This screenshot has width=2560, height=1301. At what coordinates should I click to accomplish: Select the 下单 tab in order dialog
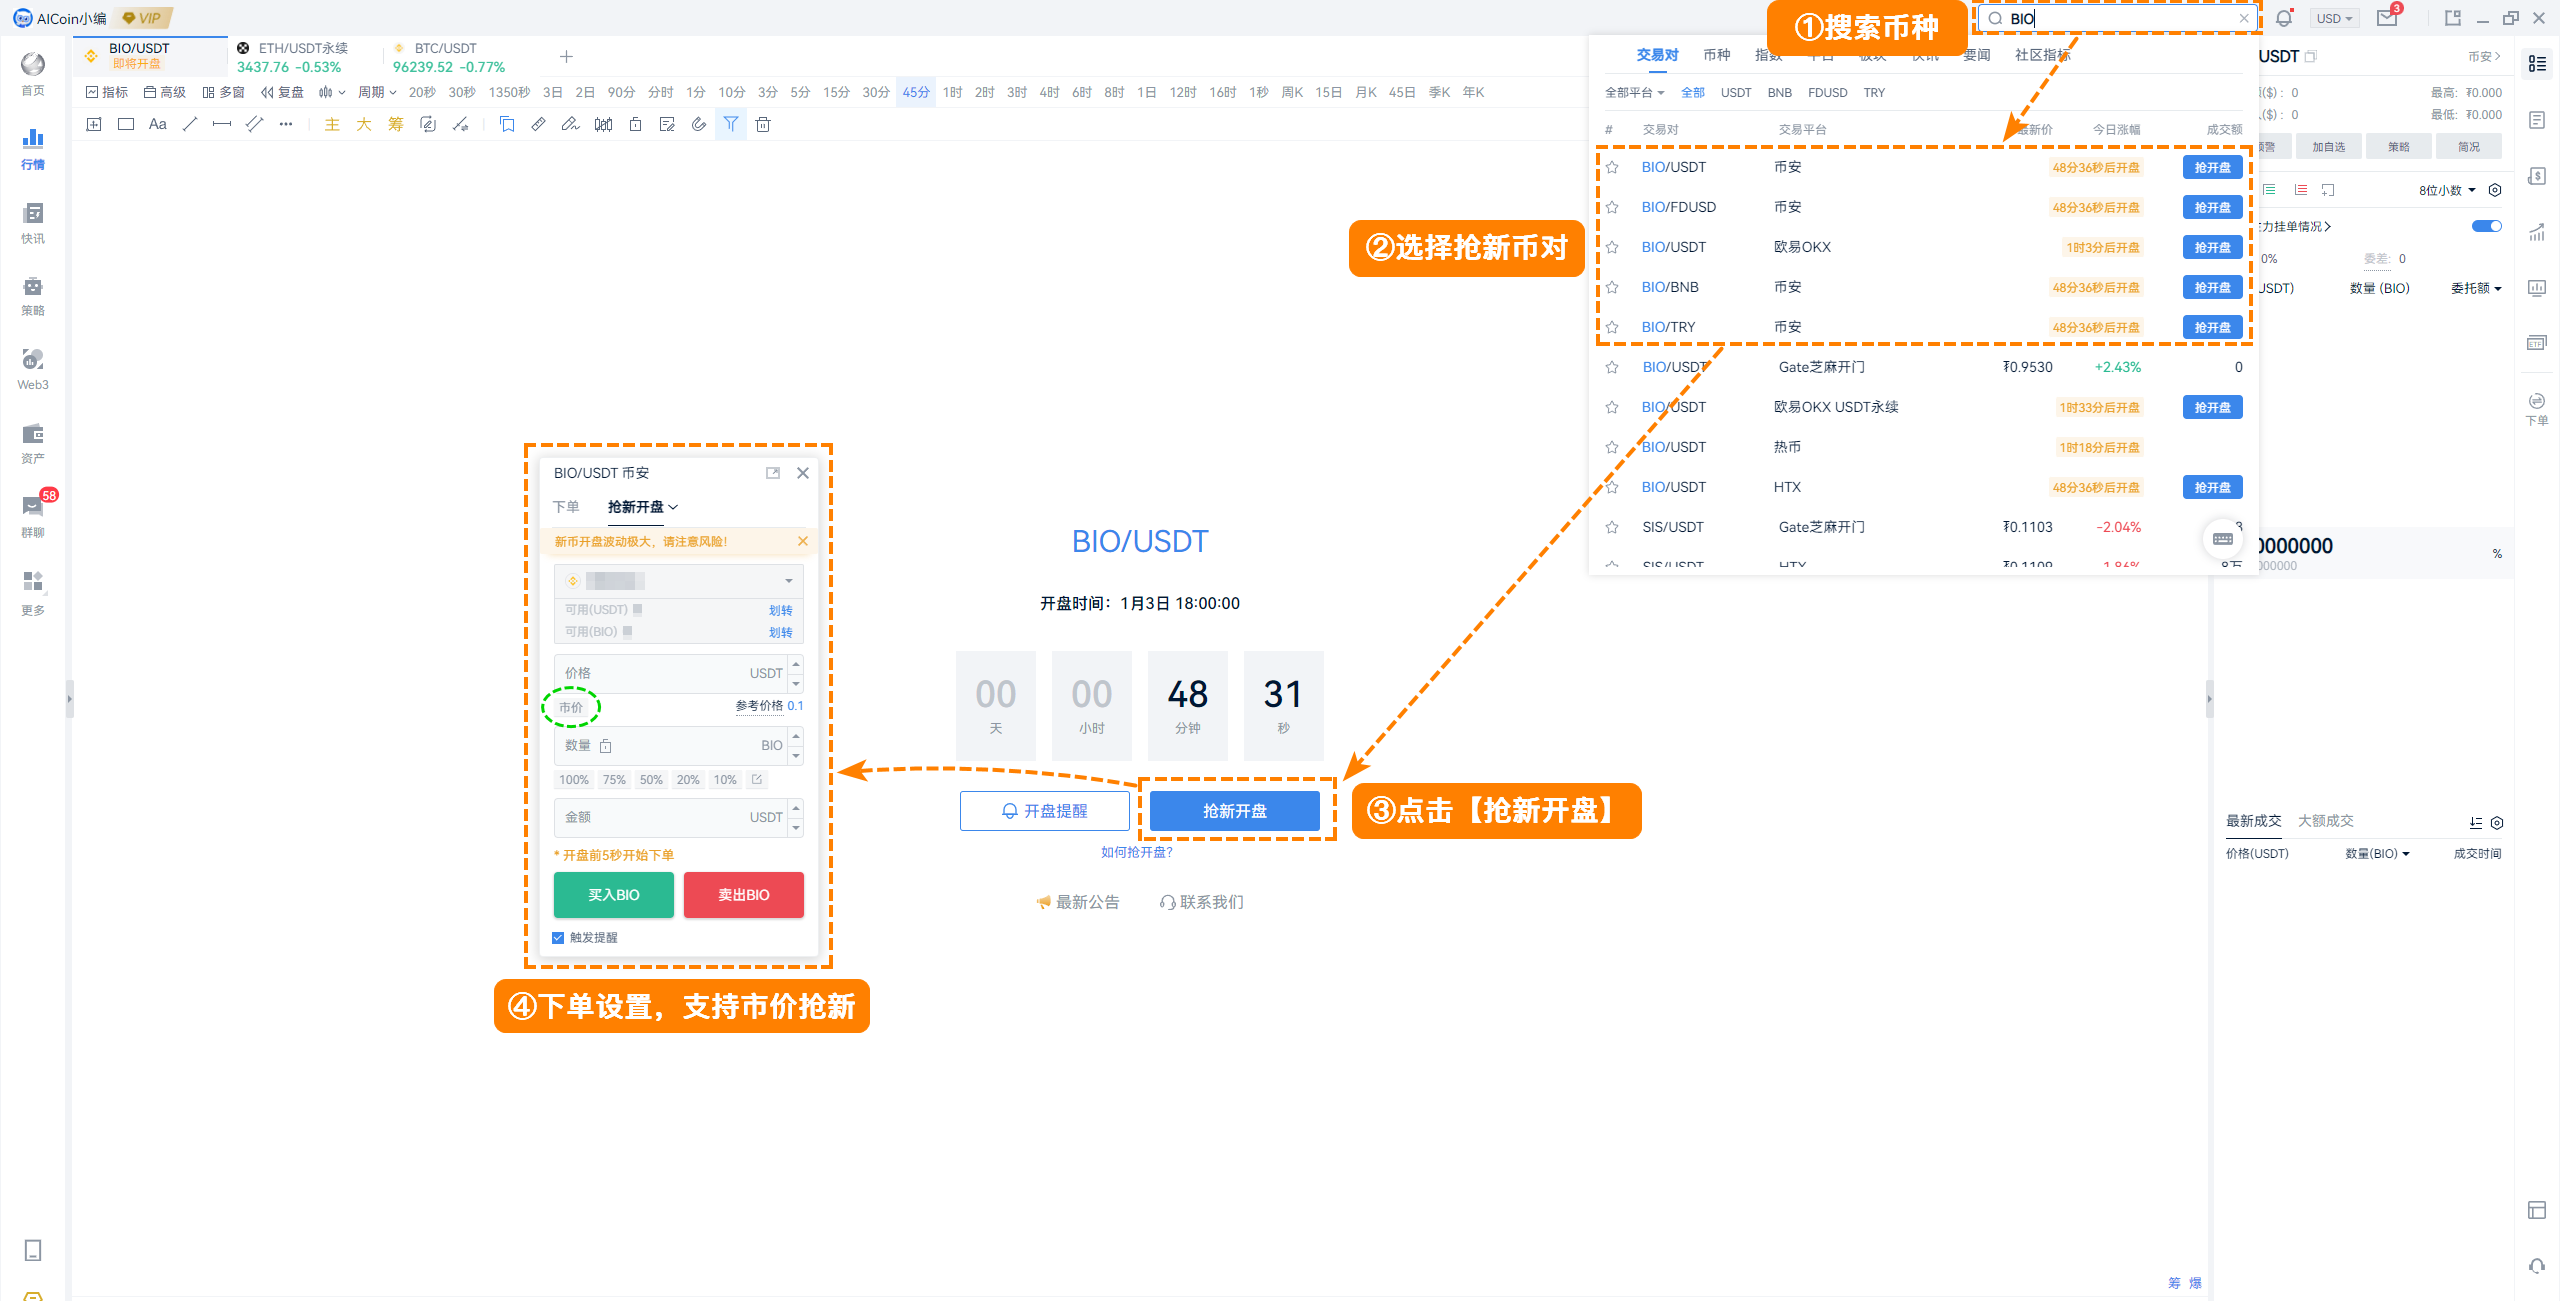(566, 507)
